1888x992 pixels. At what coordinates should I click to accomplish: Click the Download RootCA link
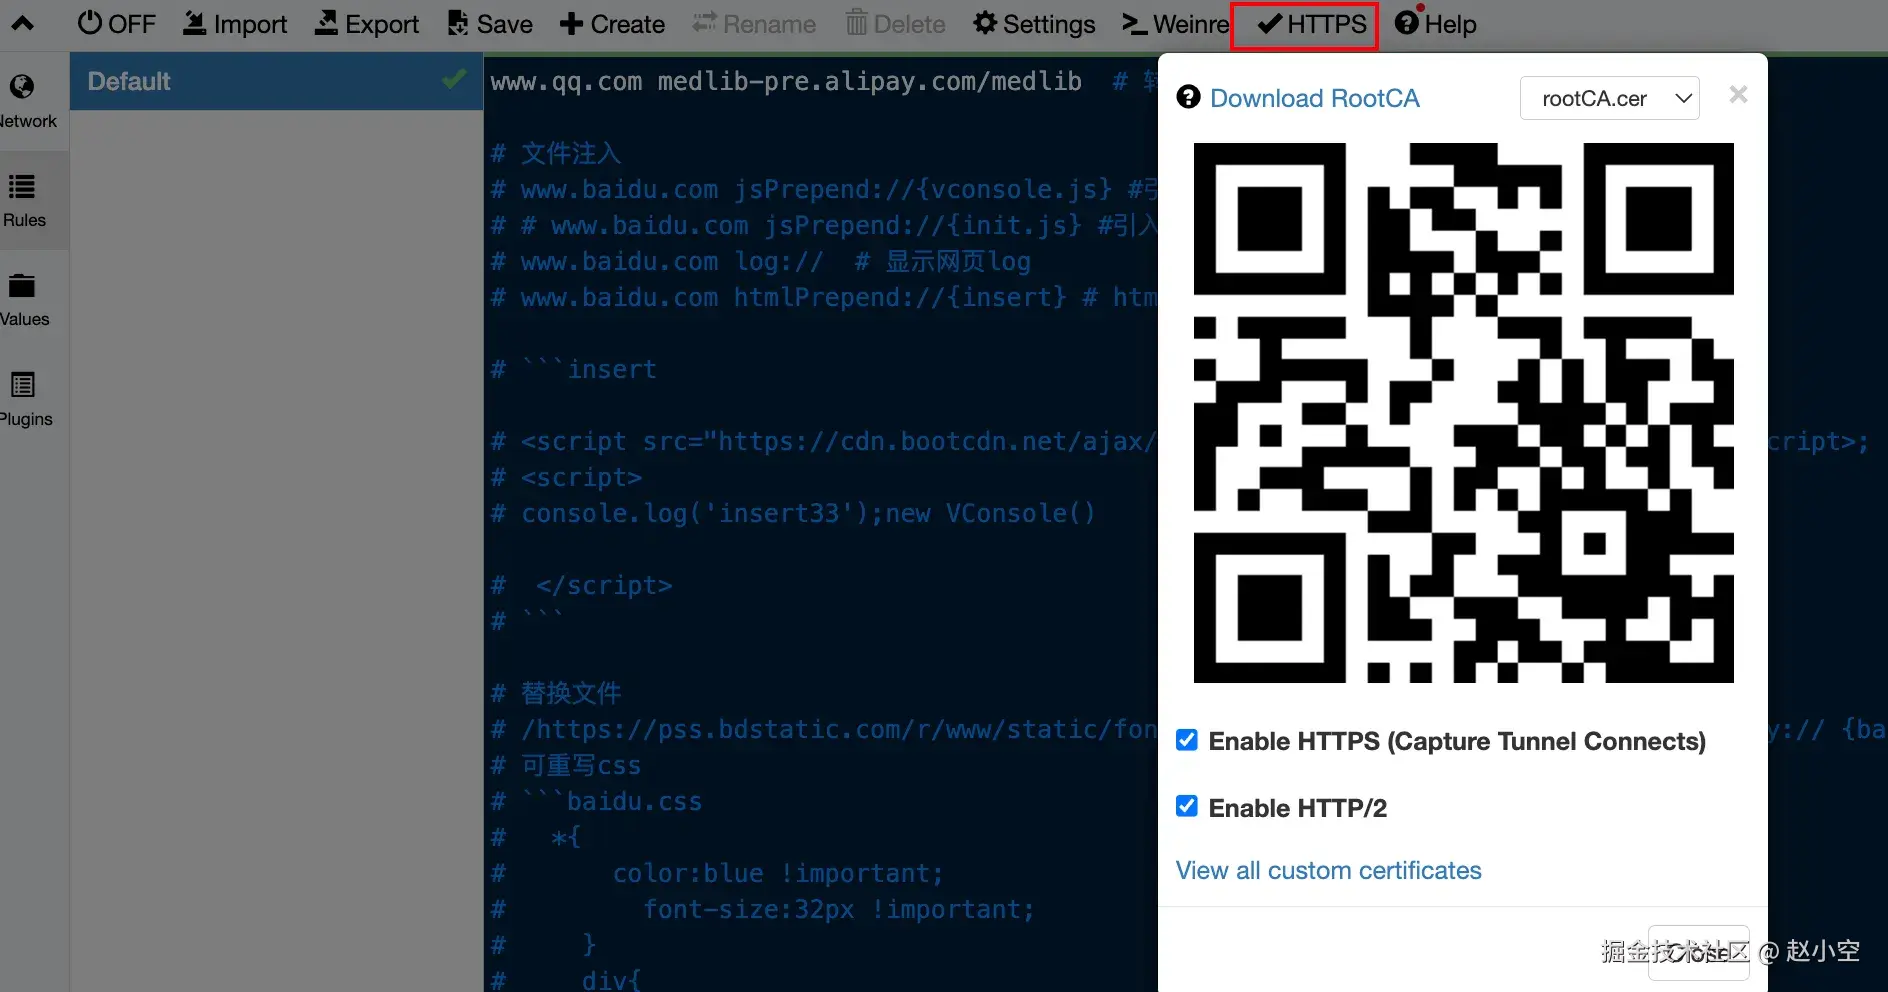tap(1314, 98)
